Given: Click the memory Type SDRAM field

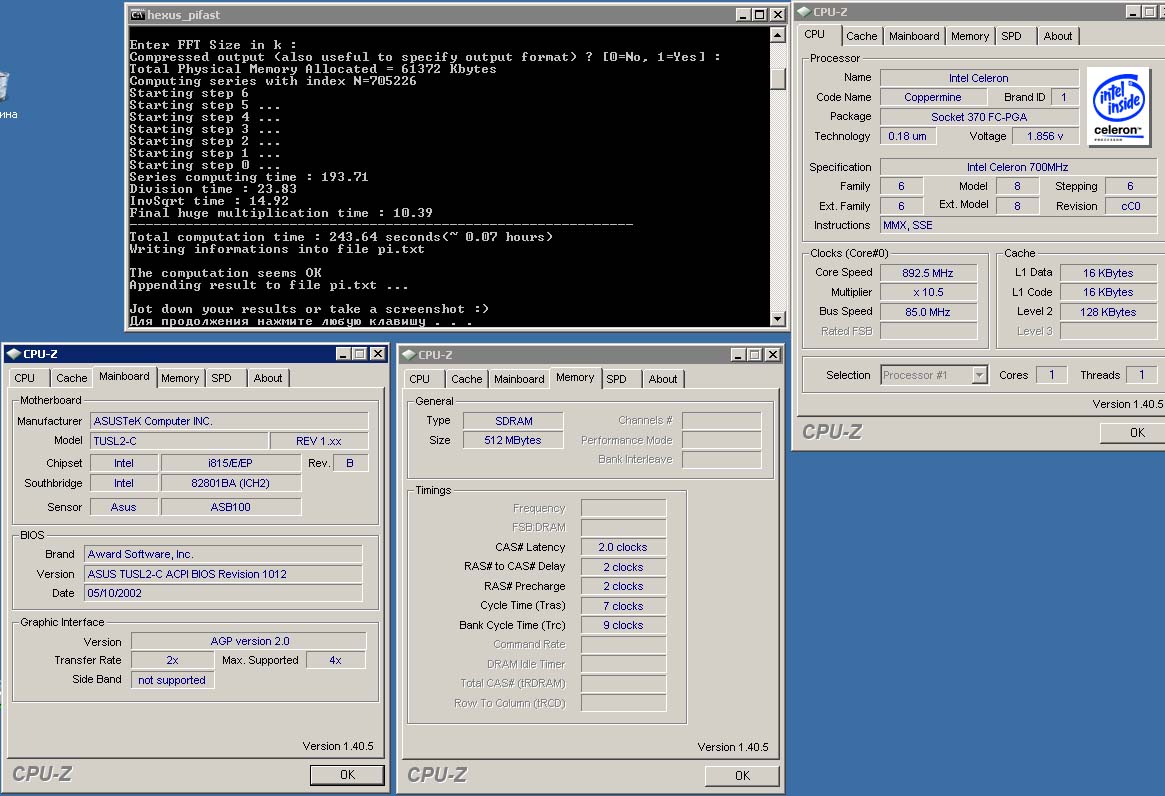Looking at the screenshot, I should [513, 421].
